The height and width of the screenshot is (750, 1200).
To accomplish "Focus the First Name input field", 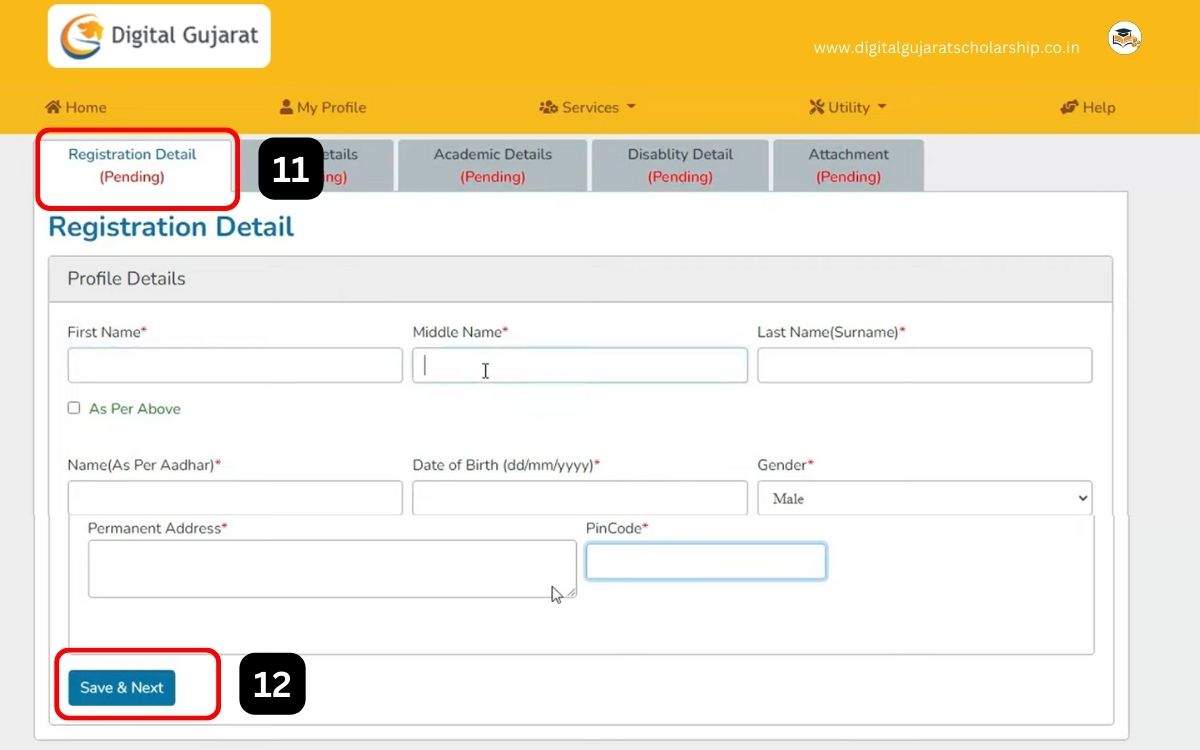I will (234, 365).
